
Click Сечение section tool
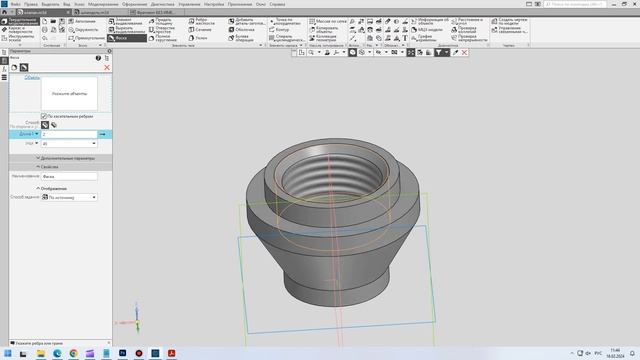click(200, 30)
